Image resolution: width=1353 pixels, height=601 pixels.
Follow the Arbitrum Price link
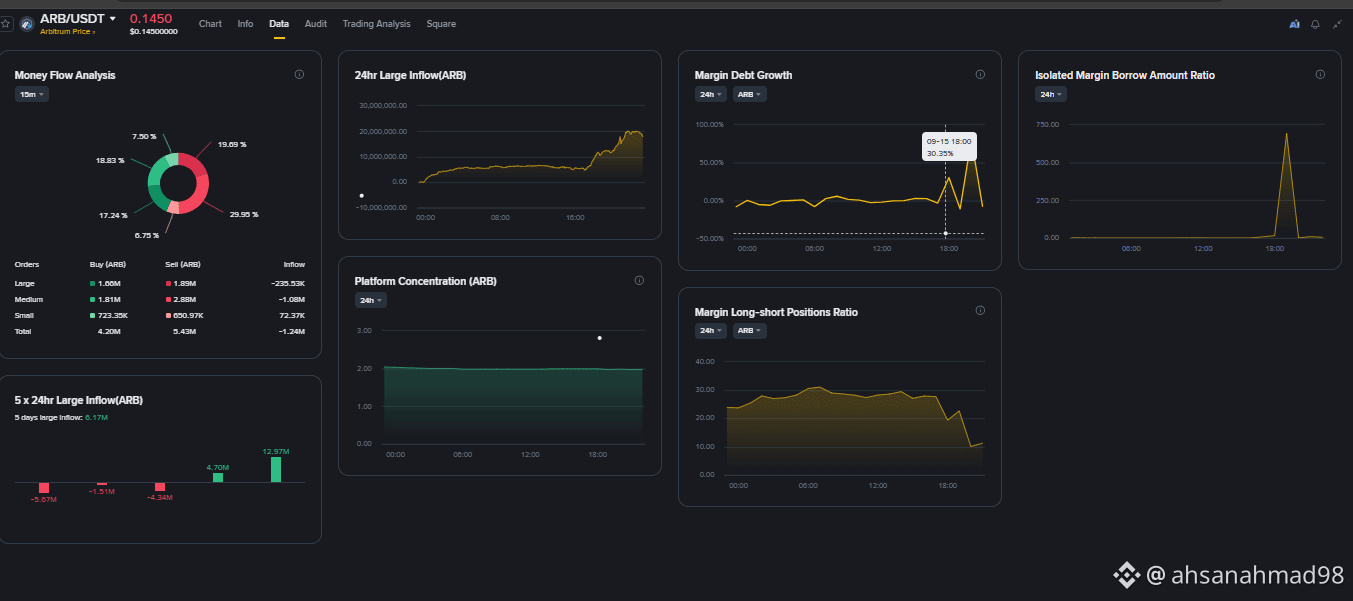click(68, 32)
